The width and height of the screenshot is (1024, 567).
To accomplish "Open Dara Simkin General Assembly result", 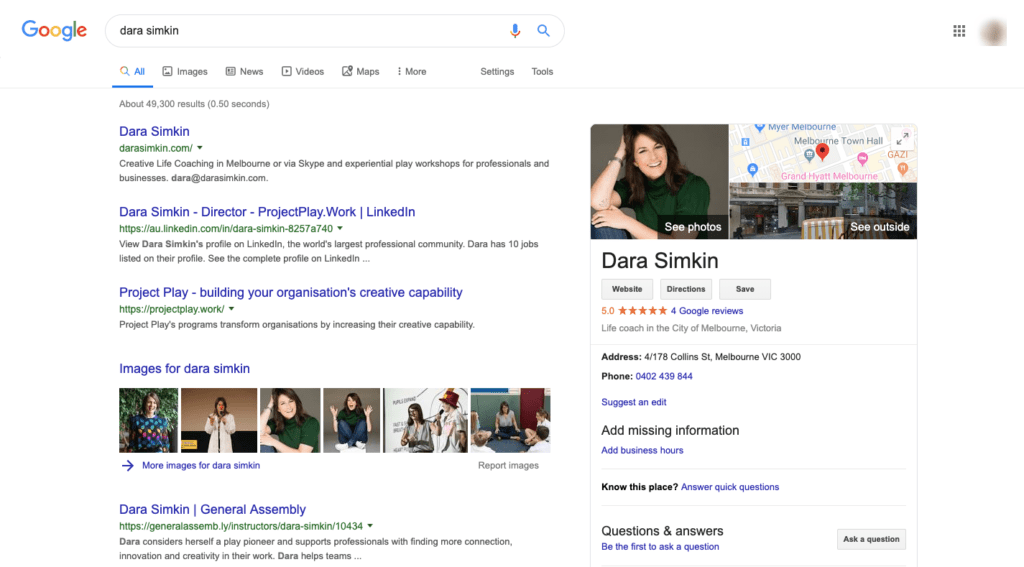I will click(212, 509).
